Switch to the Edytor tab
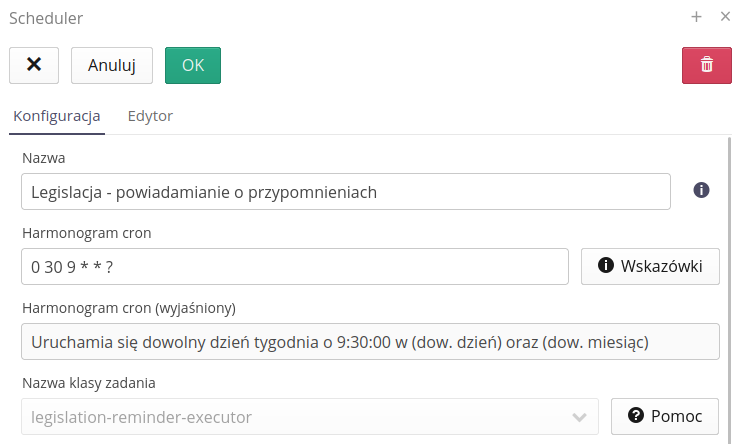Viewport: 735px width, 444px height. 150,116
